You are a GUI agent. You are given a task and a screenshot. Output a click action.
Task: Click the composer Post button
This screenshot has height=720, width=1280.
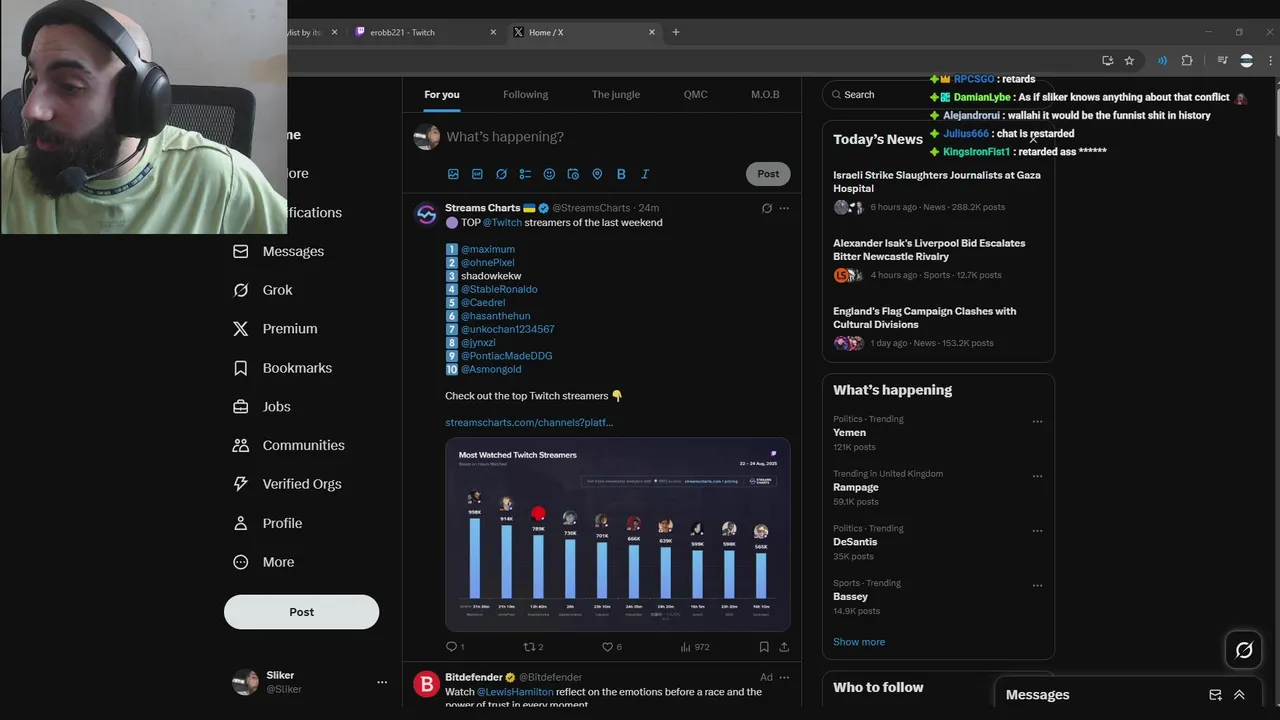tap(768, 174)
